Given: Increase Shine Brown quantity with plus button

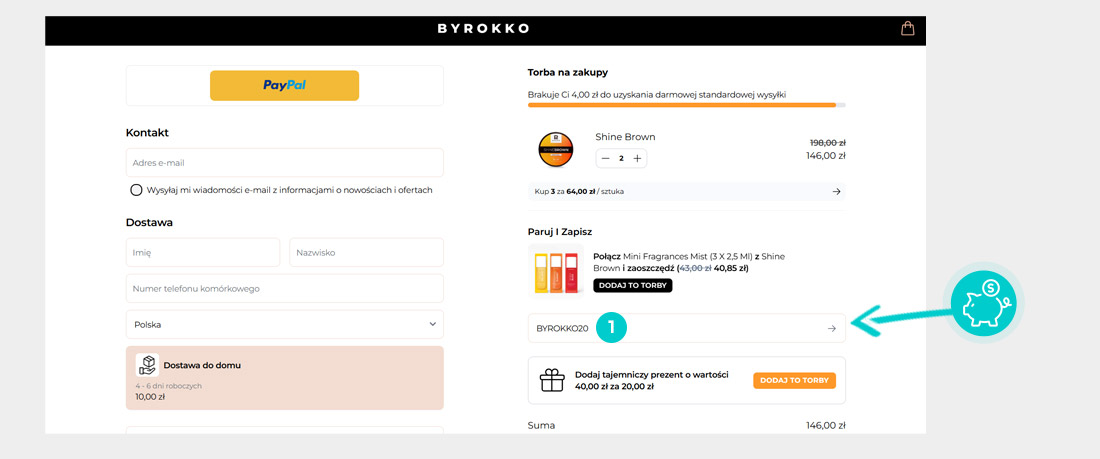Looking at the screenshot, I should tap(637, 158).
